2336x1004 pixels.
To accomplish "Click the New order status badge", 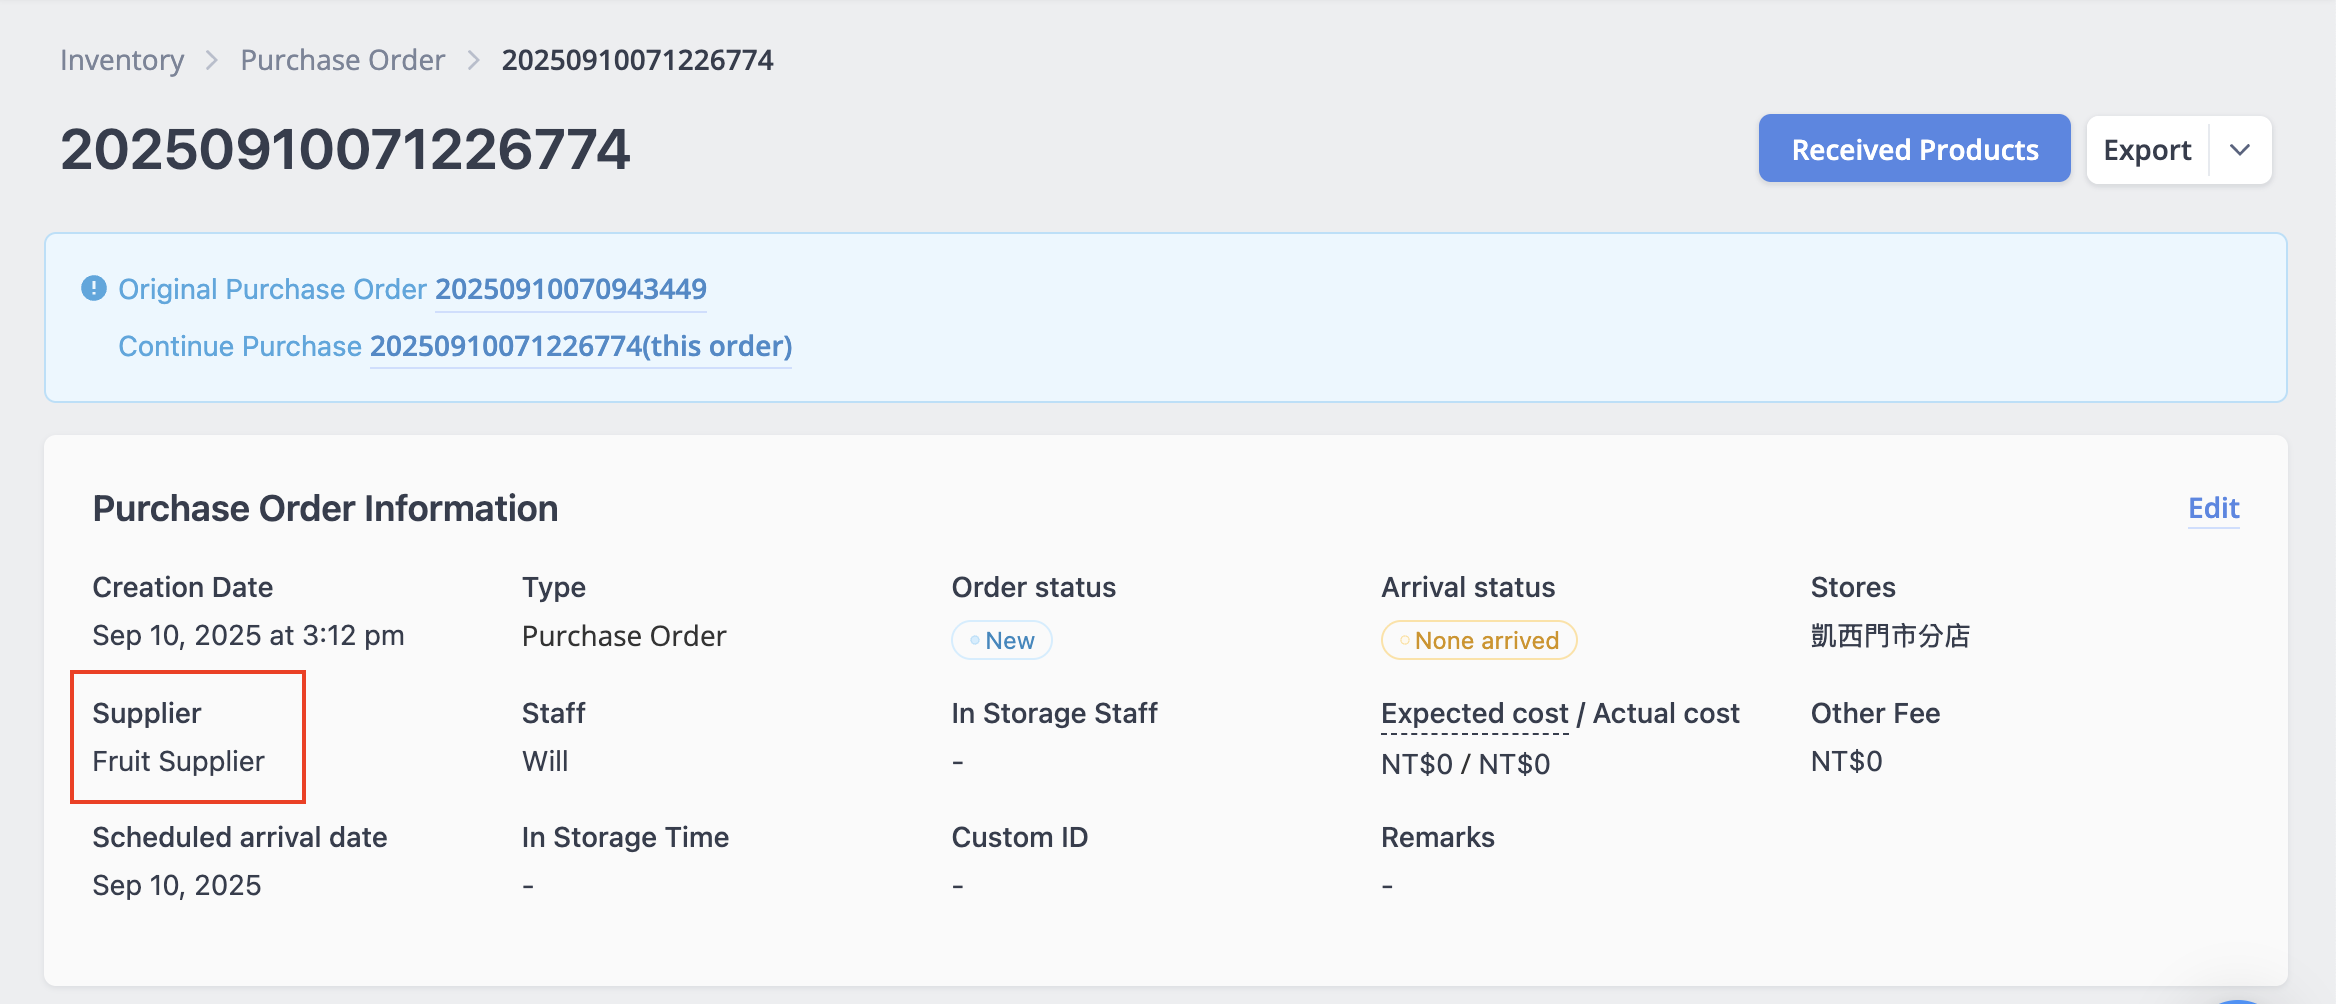I will (1002, 640).
